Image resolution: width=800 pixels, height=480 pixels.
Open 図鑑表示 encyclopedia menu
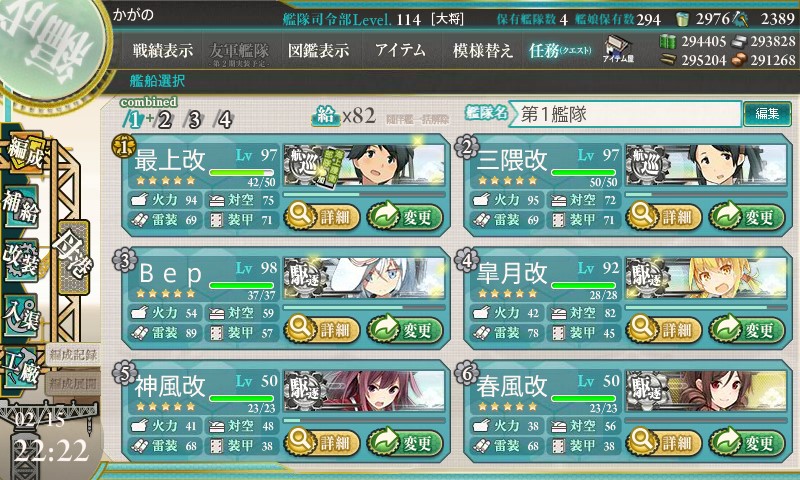319,50
